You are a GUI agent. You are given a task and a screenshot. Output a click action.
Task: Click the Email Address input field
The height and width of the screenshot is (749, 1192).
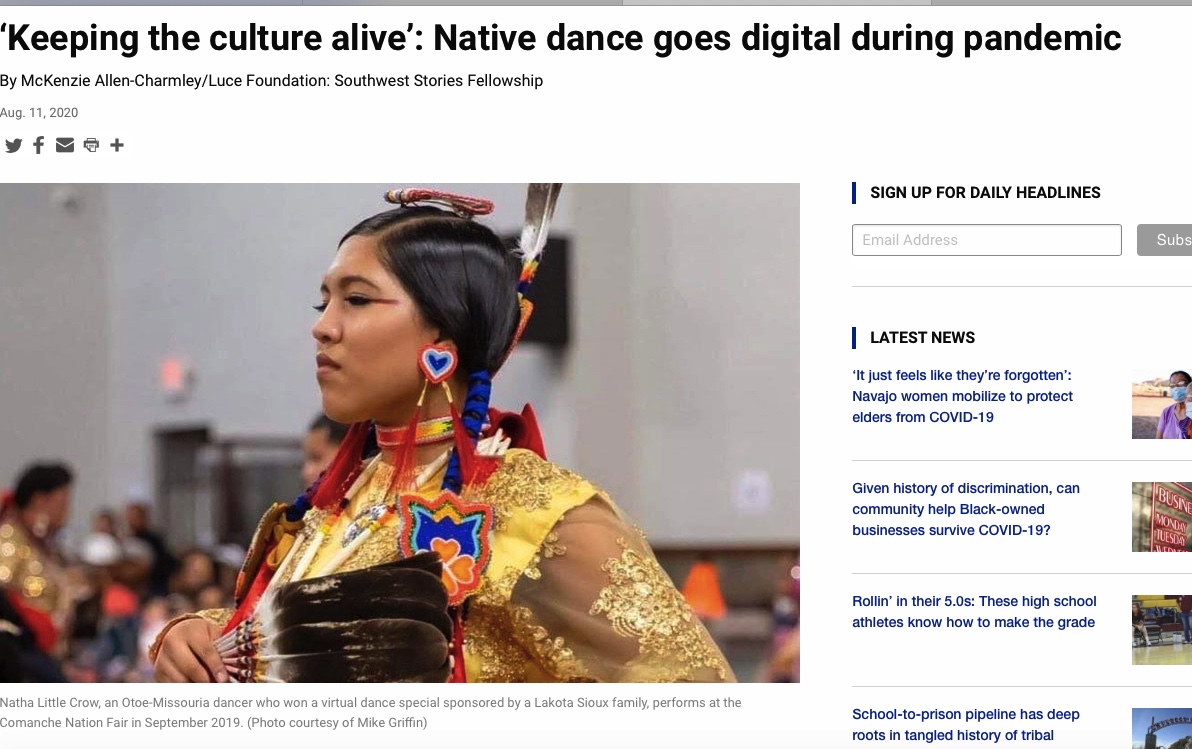986,240
